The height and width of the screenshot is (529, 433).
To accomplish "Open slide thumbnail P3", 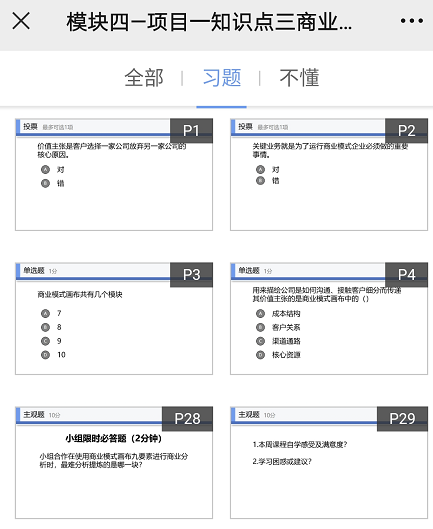I will 114,318.
